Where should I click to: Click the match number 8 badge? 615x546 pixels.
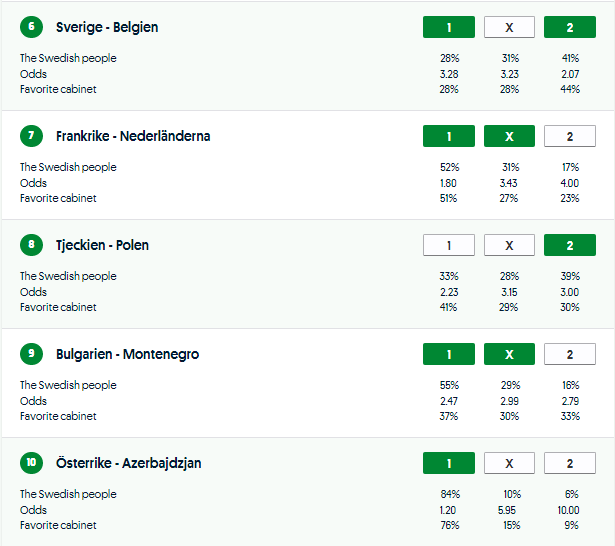click(x=31, y=245)
